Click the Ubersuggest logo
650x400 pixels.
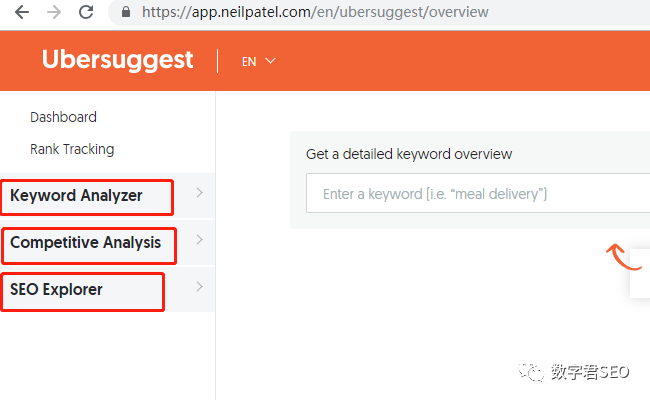pos(117,59)
